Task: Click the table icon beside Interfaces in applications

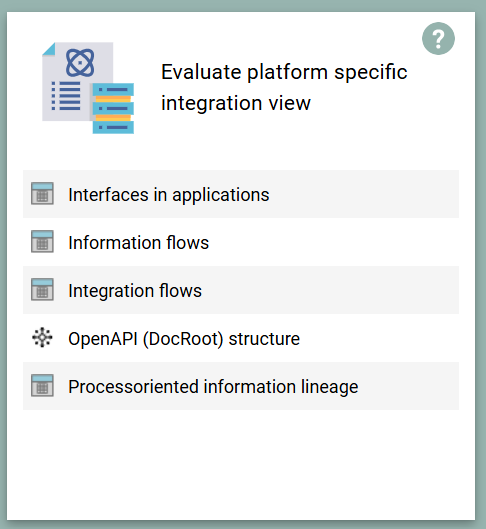Action: pos(42,194)
